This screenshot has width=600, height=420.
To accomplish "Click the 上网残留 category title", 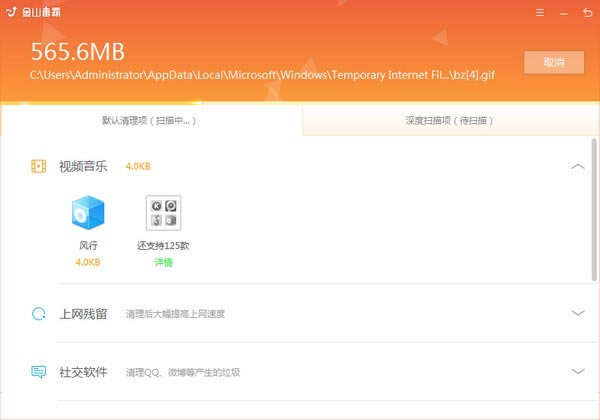I will point(83,314).
